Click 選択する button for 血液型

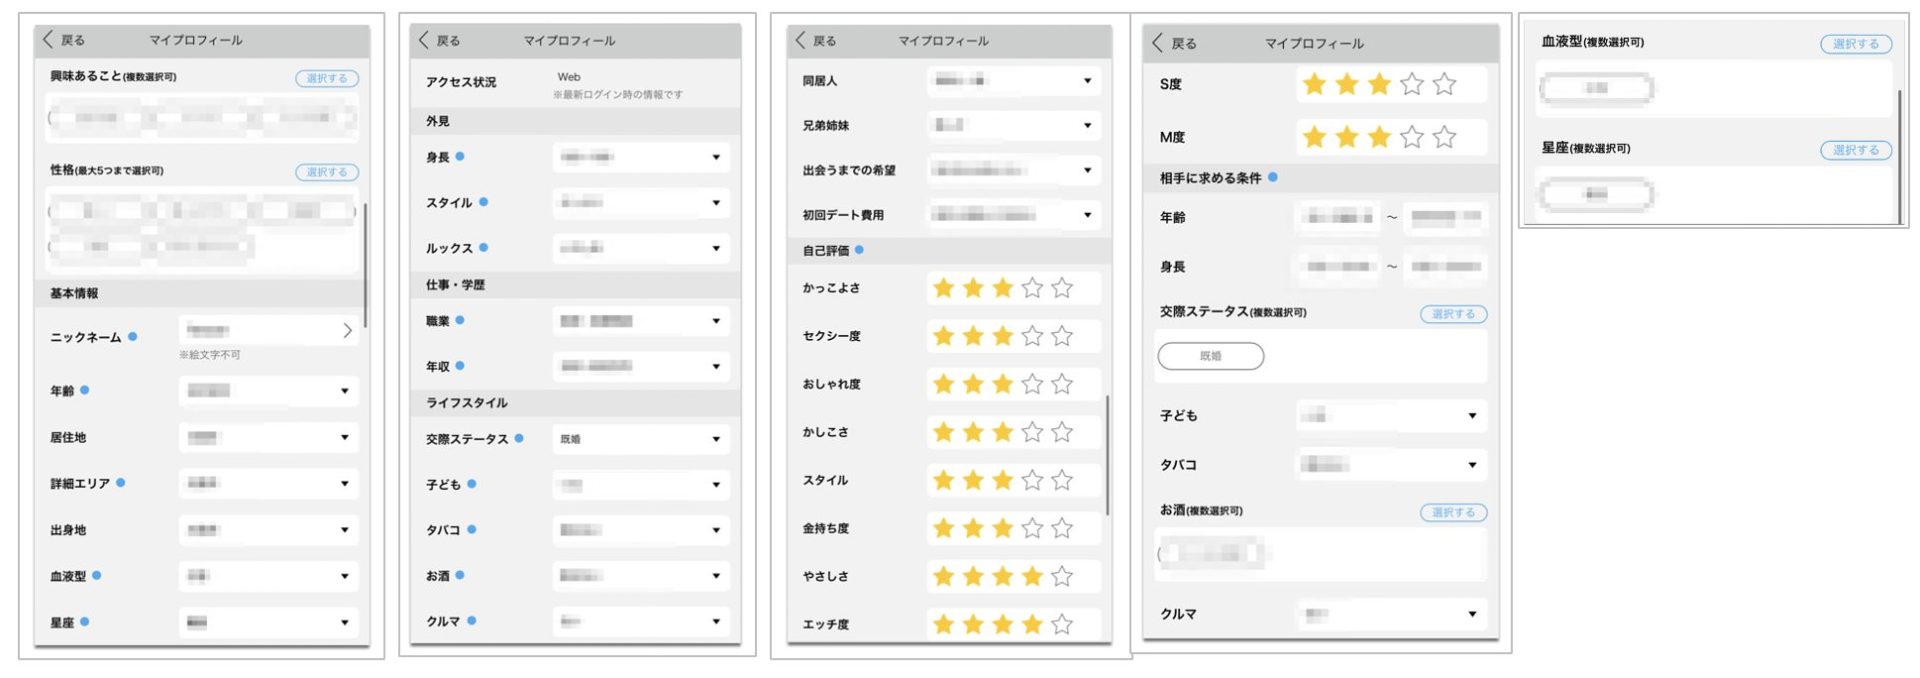(x=1855, y=44)
